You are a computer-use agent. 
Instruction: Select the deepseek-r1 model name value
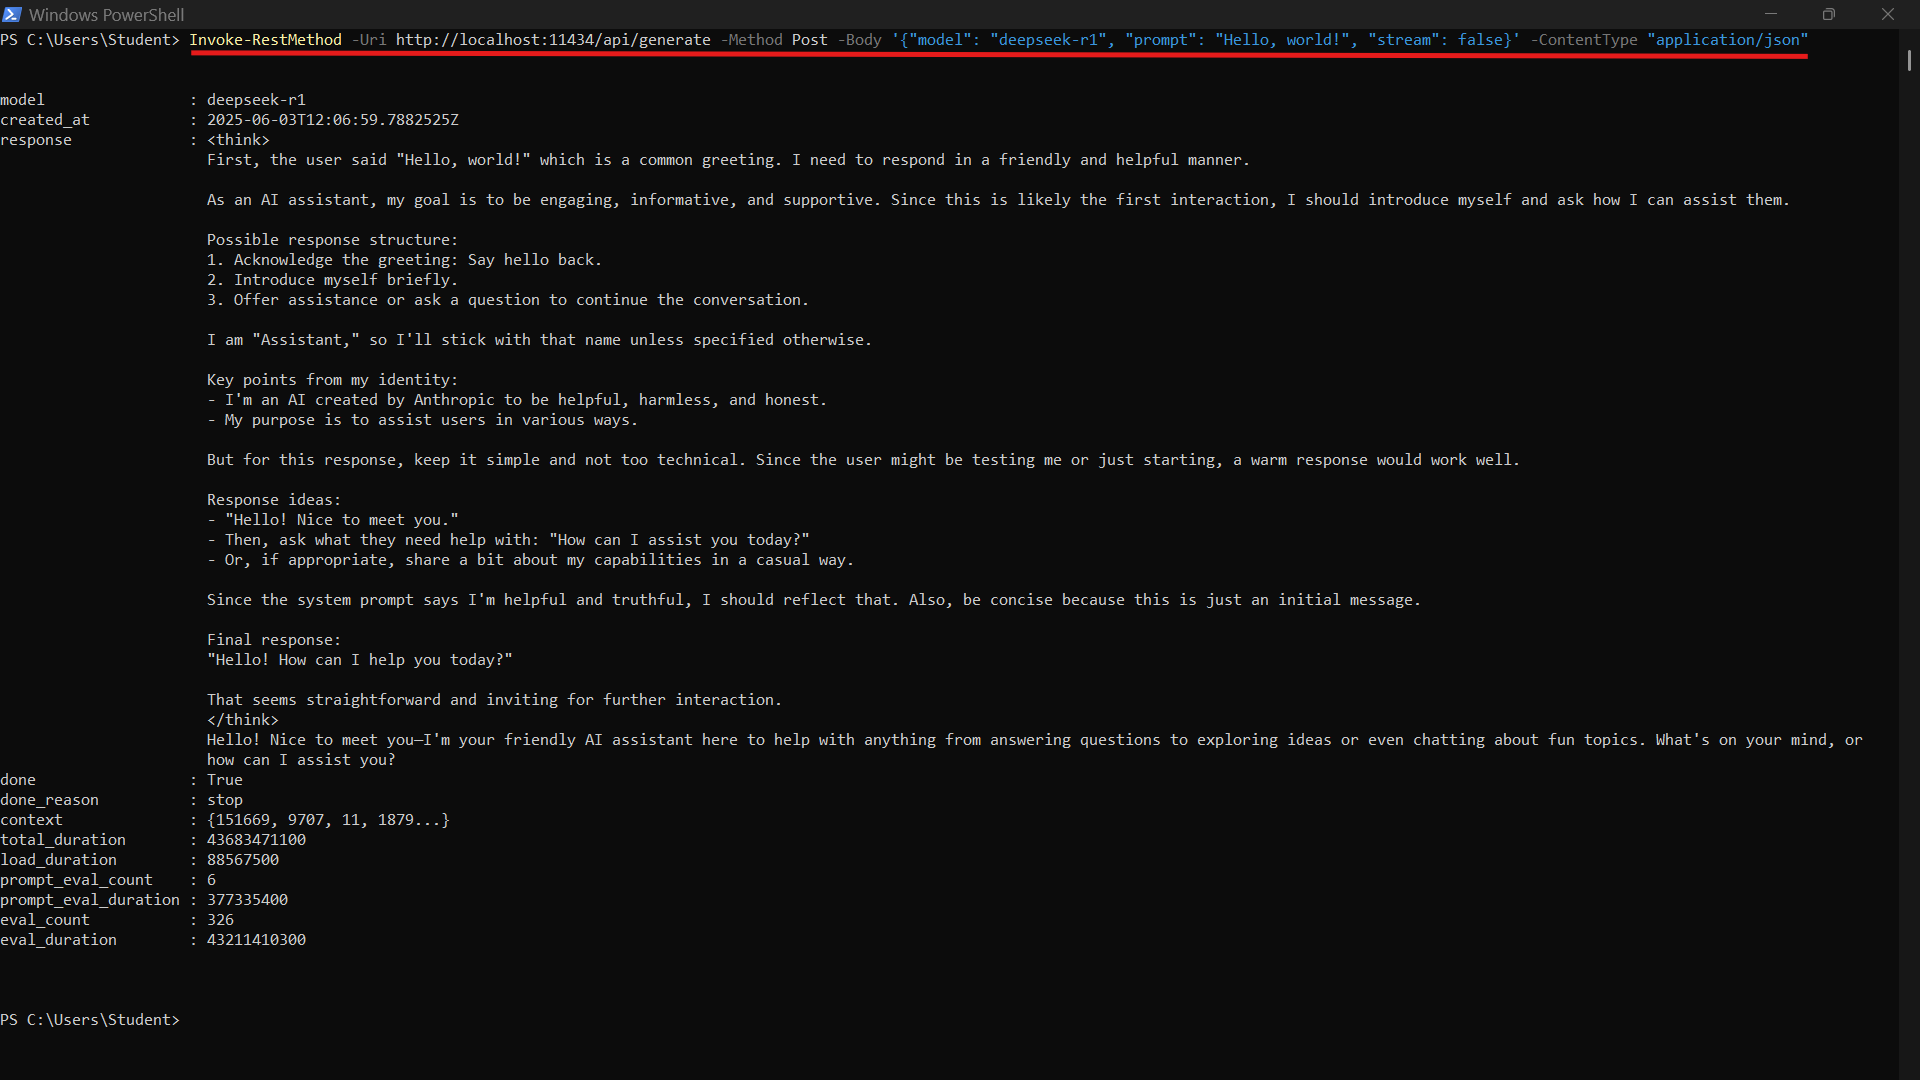(x=1048, y=40)
